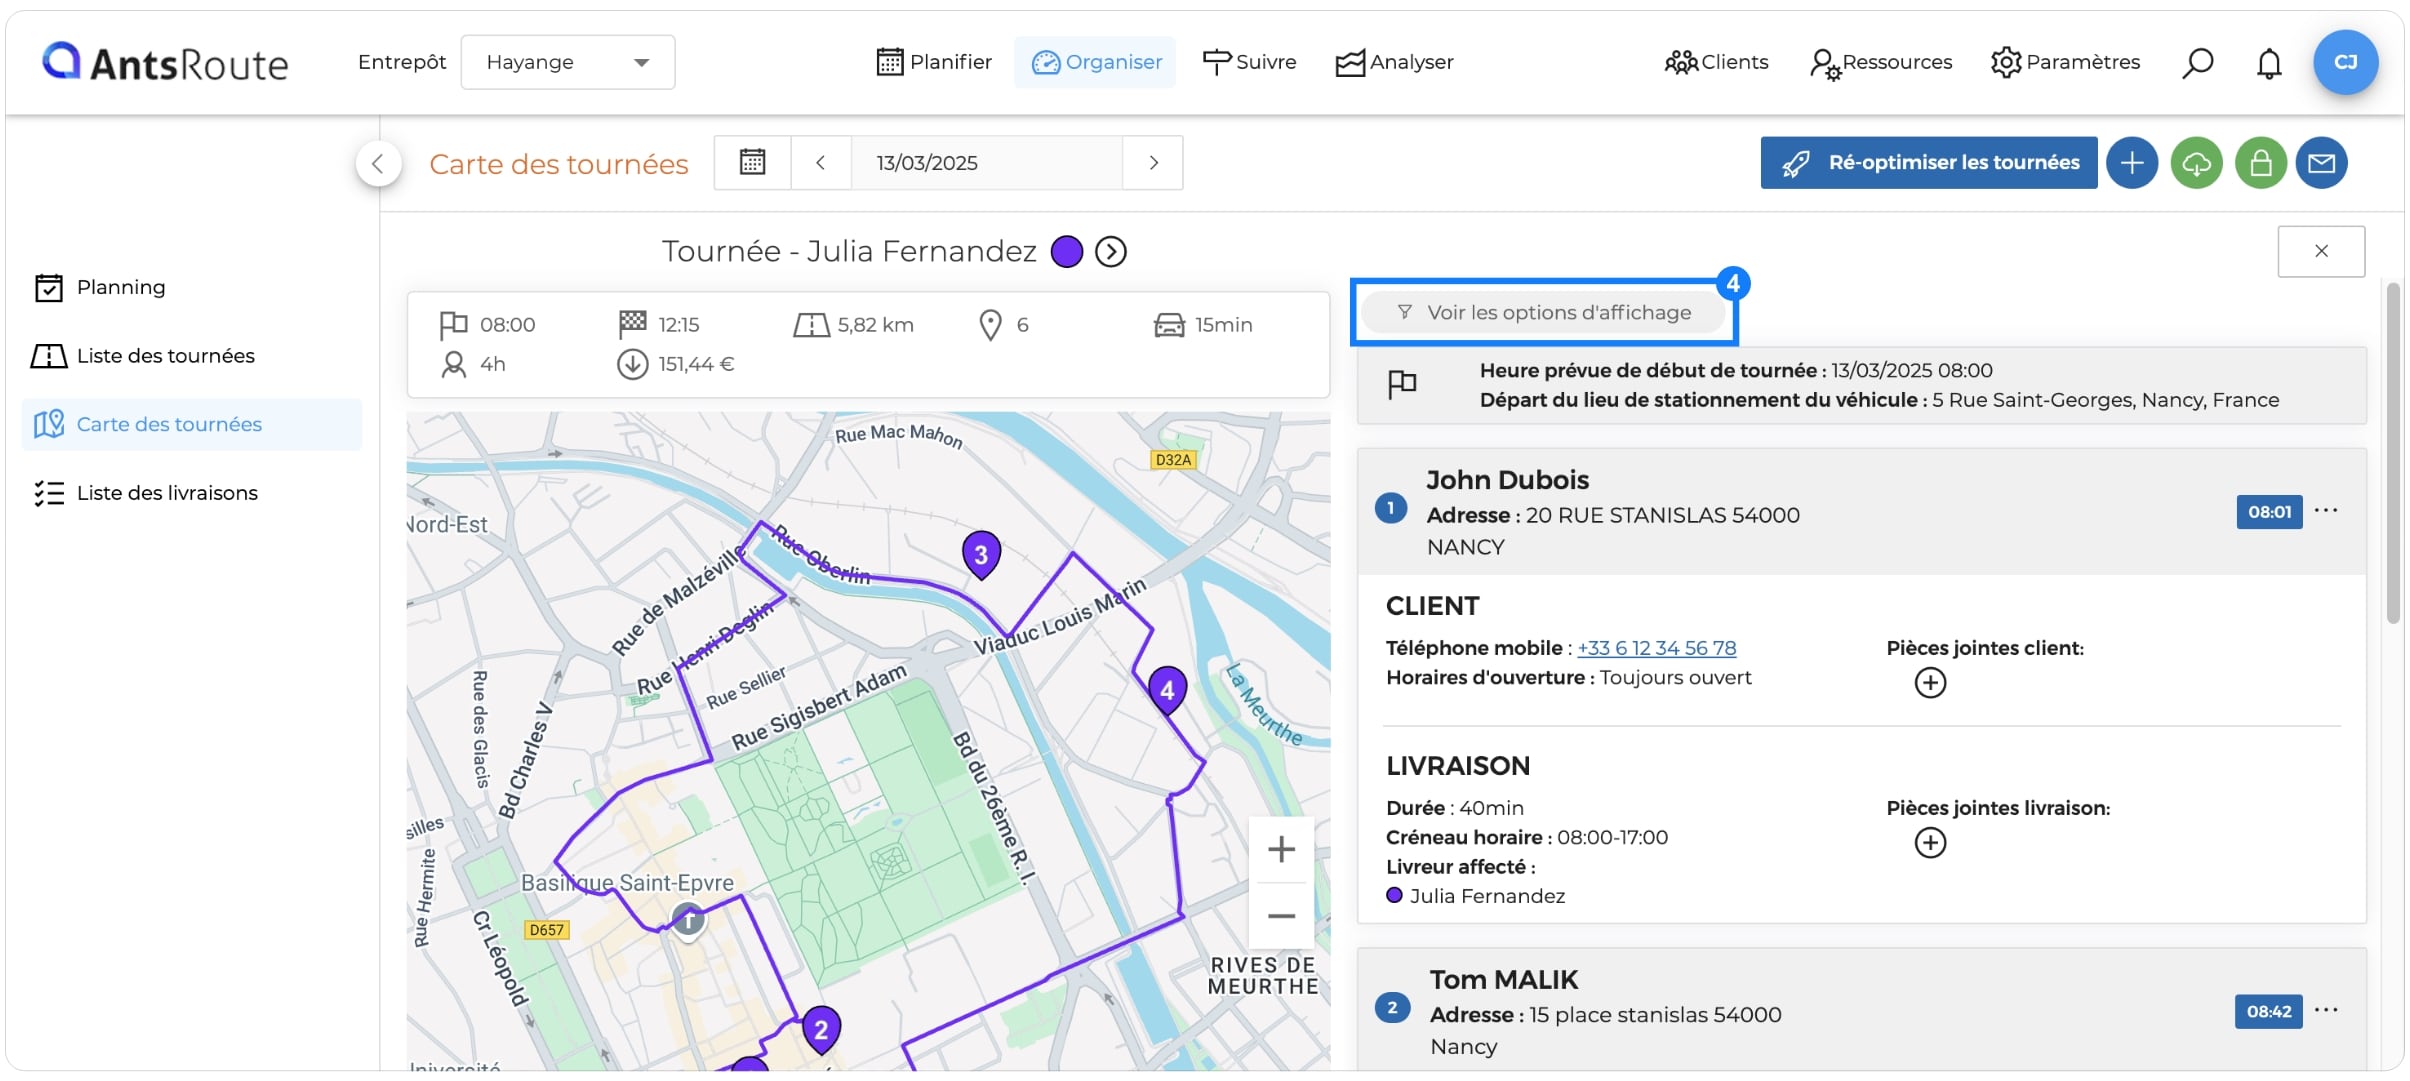This screenshot has width=2410, height=1081.
Task: Collapse the left sidebar chevron
Action: click(378, 163)
